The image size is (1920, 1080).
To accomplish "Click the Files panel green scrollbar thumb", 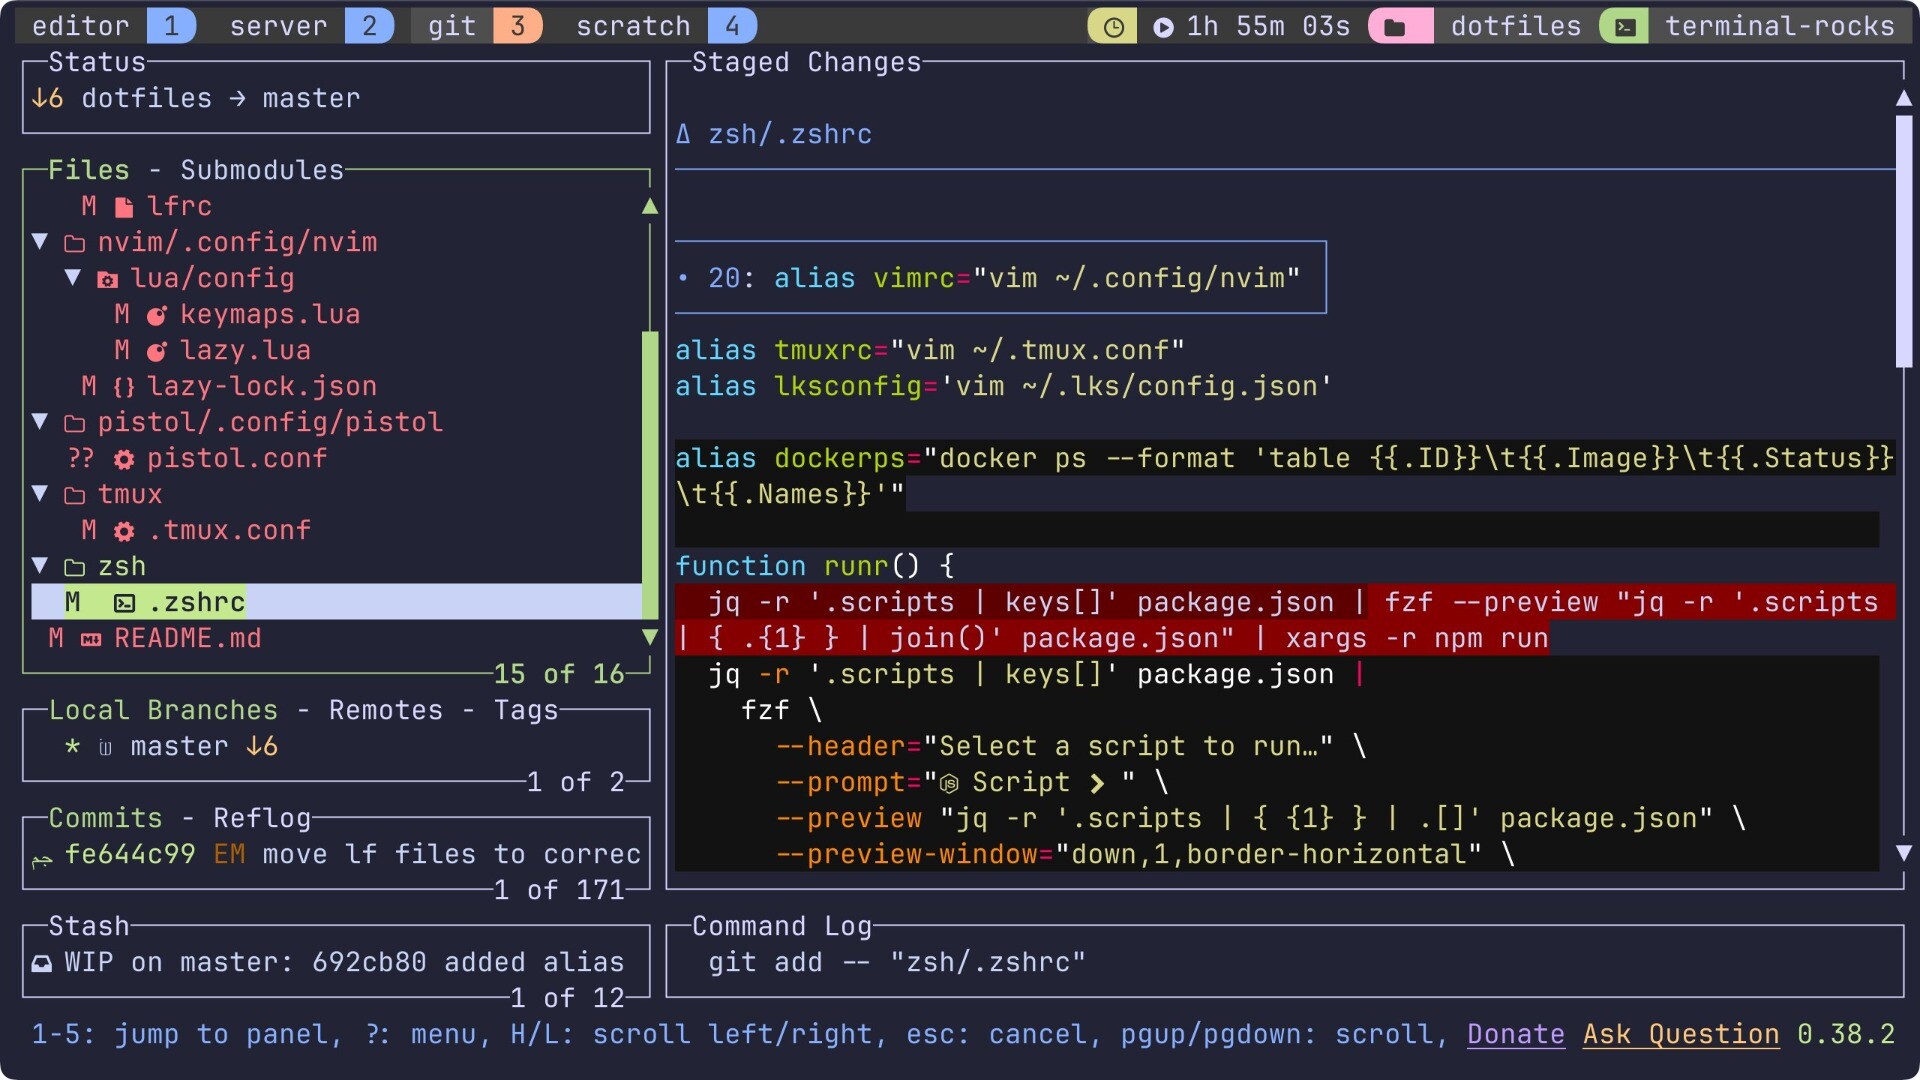I will [x=650, y=475].
